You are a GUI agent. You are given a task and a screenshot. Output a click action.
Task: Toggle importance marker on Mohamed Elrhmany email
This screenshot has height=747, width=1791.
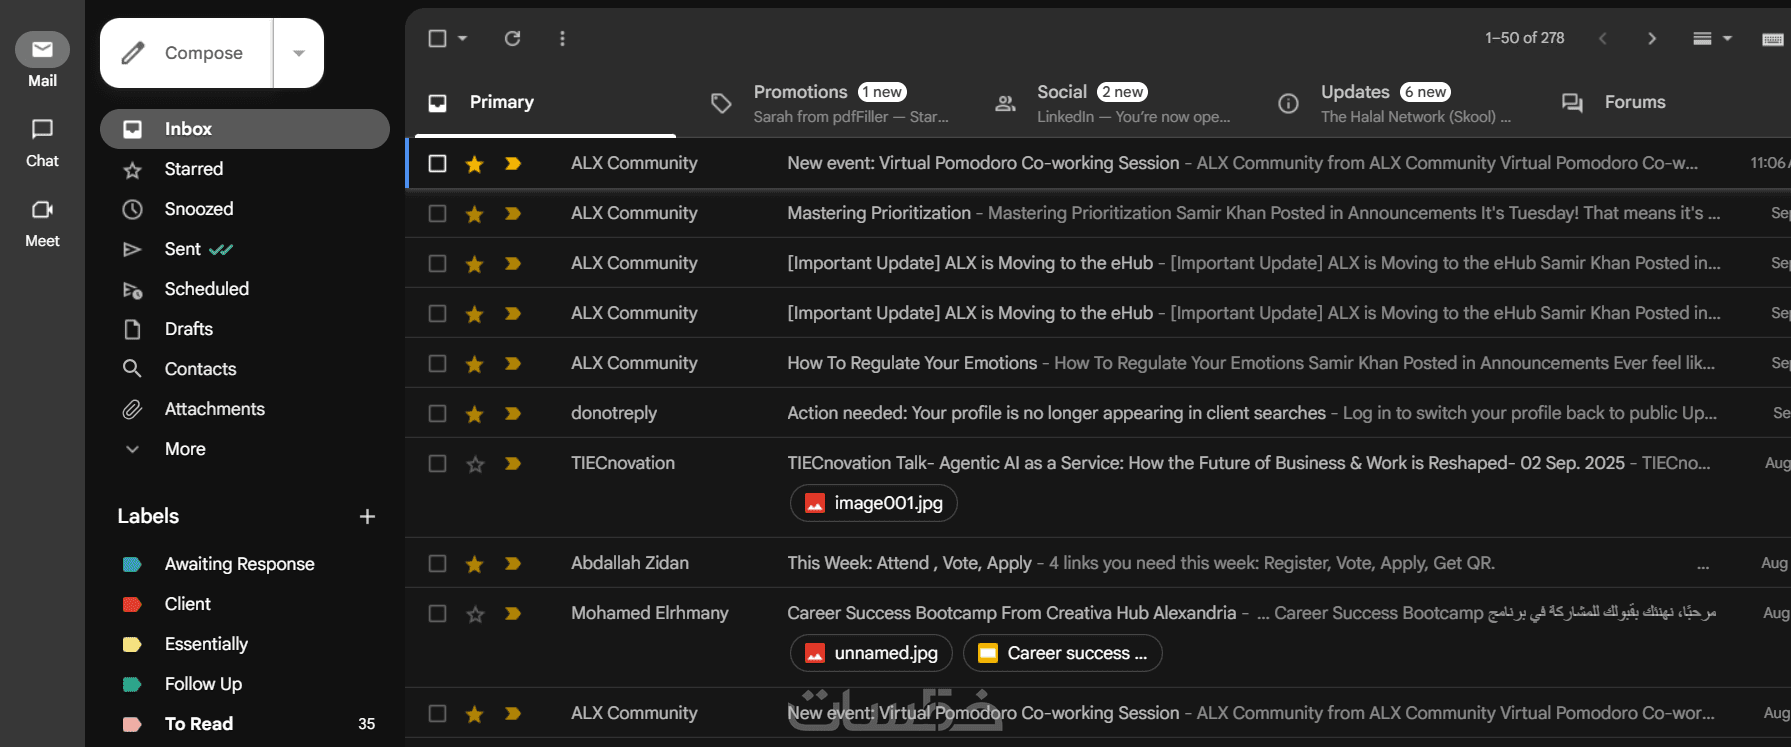point(513,613)
